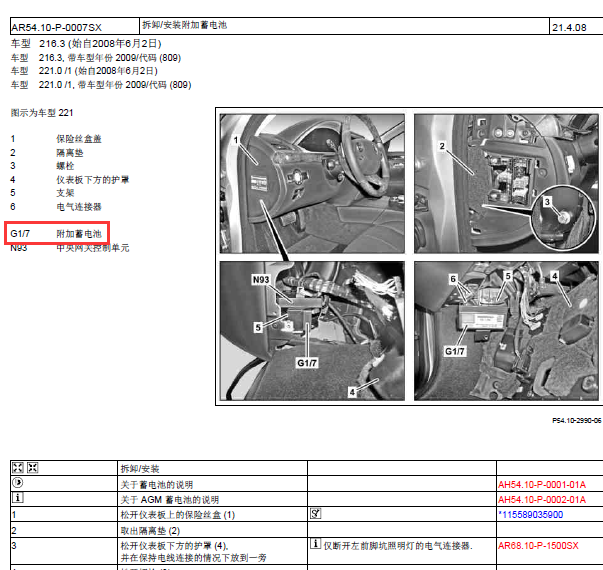Screen dimensions: 603x570
Task: Open link AH54.10-P-0002-01A
Action: click(542, 500)
